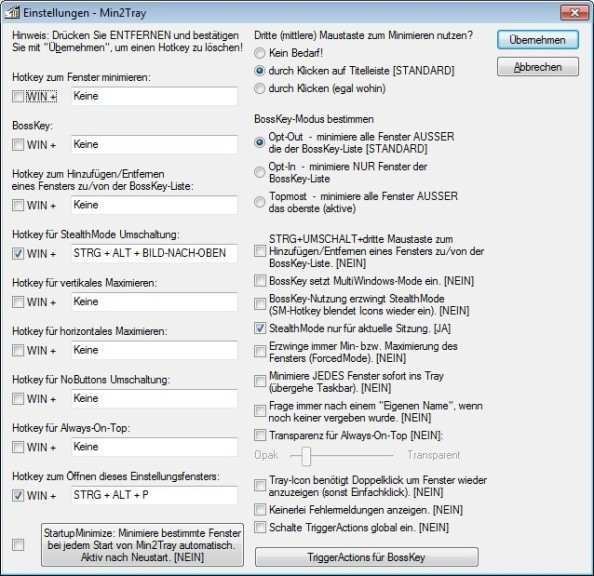
Task: Click the BossKey hotkey field
Action: 155,144
